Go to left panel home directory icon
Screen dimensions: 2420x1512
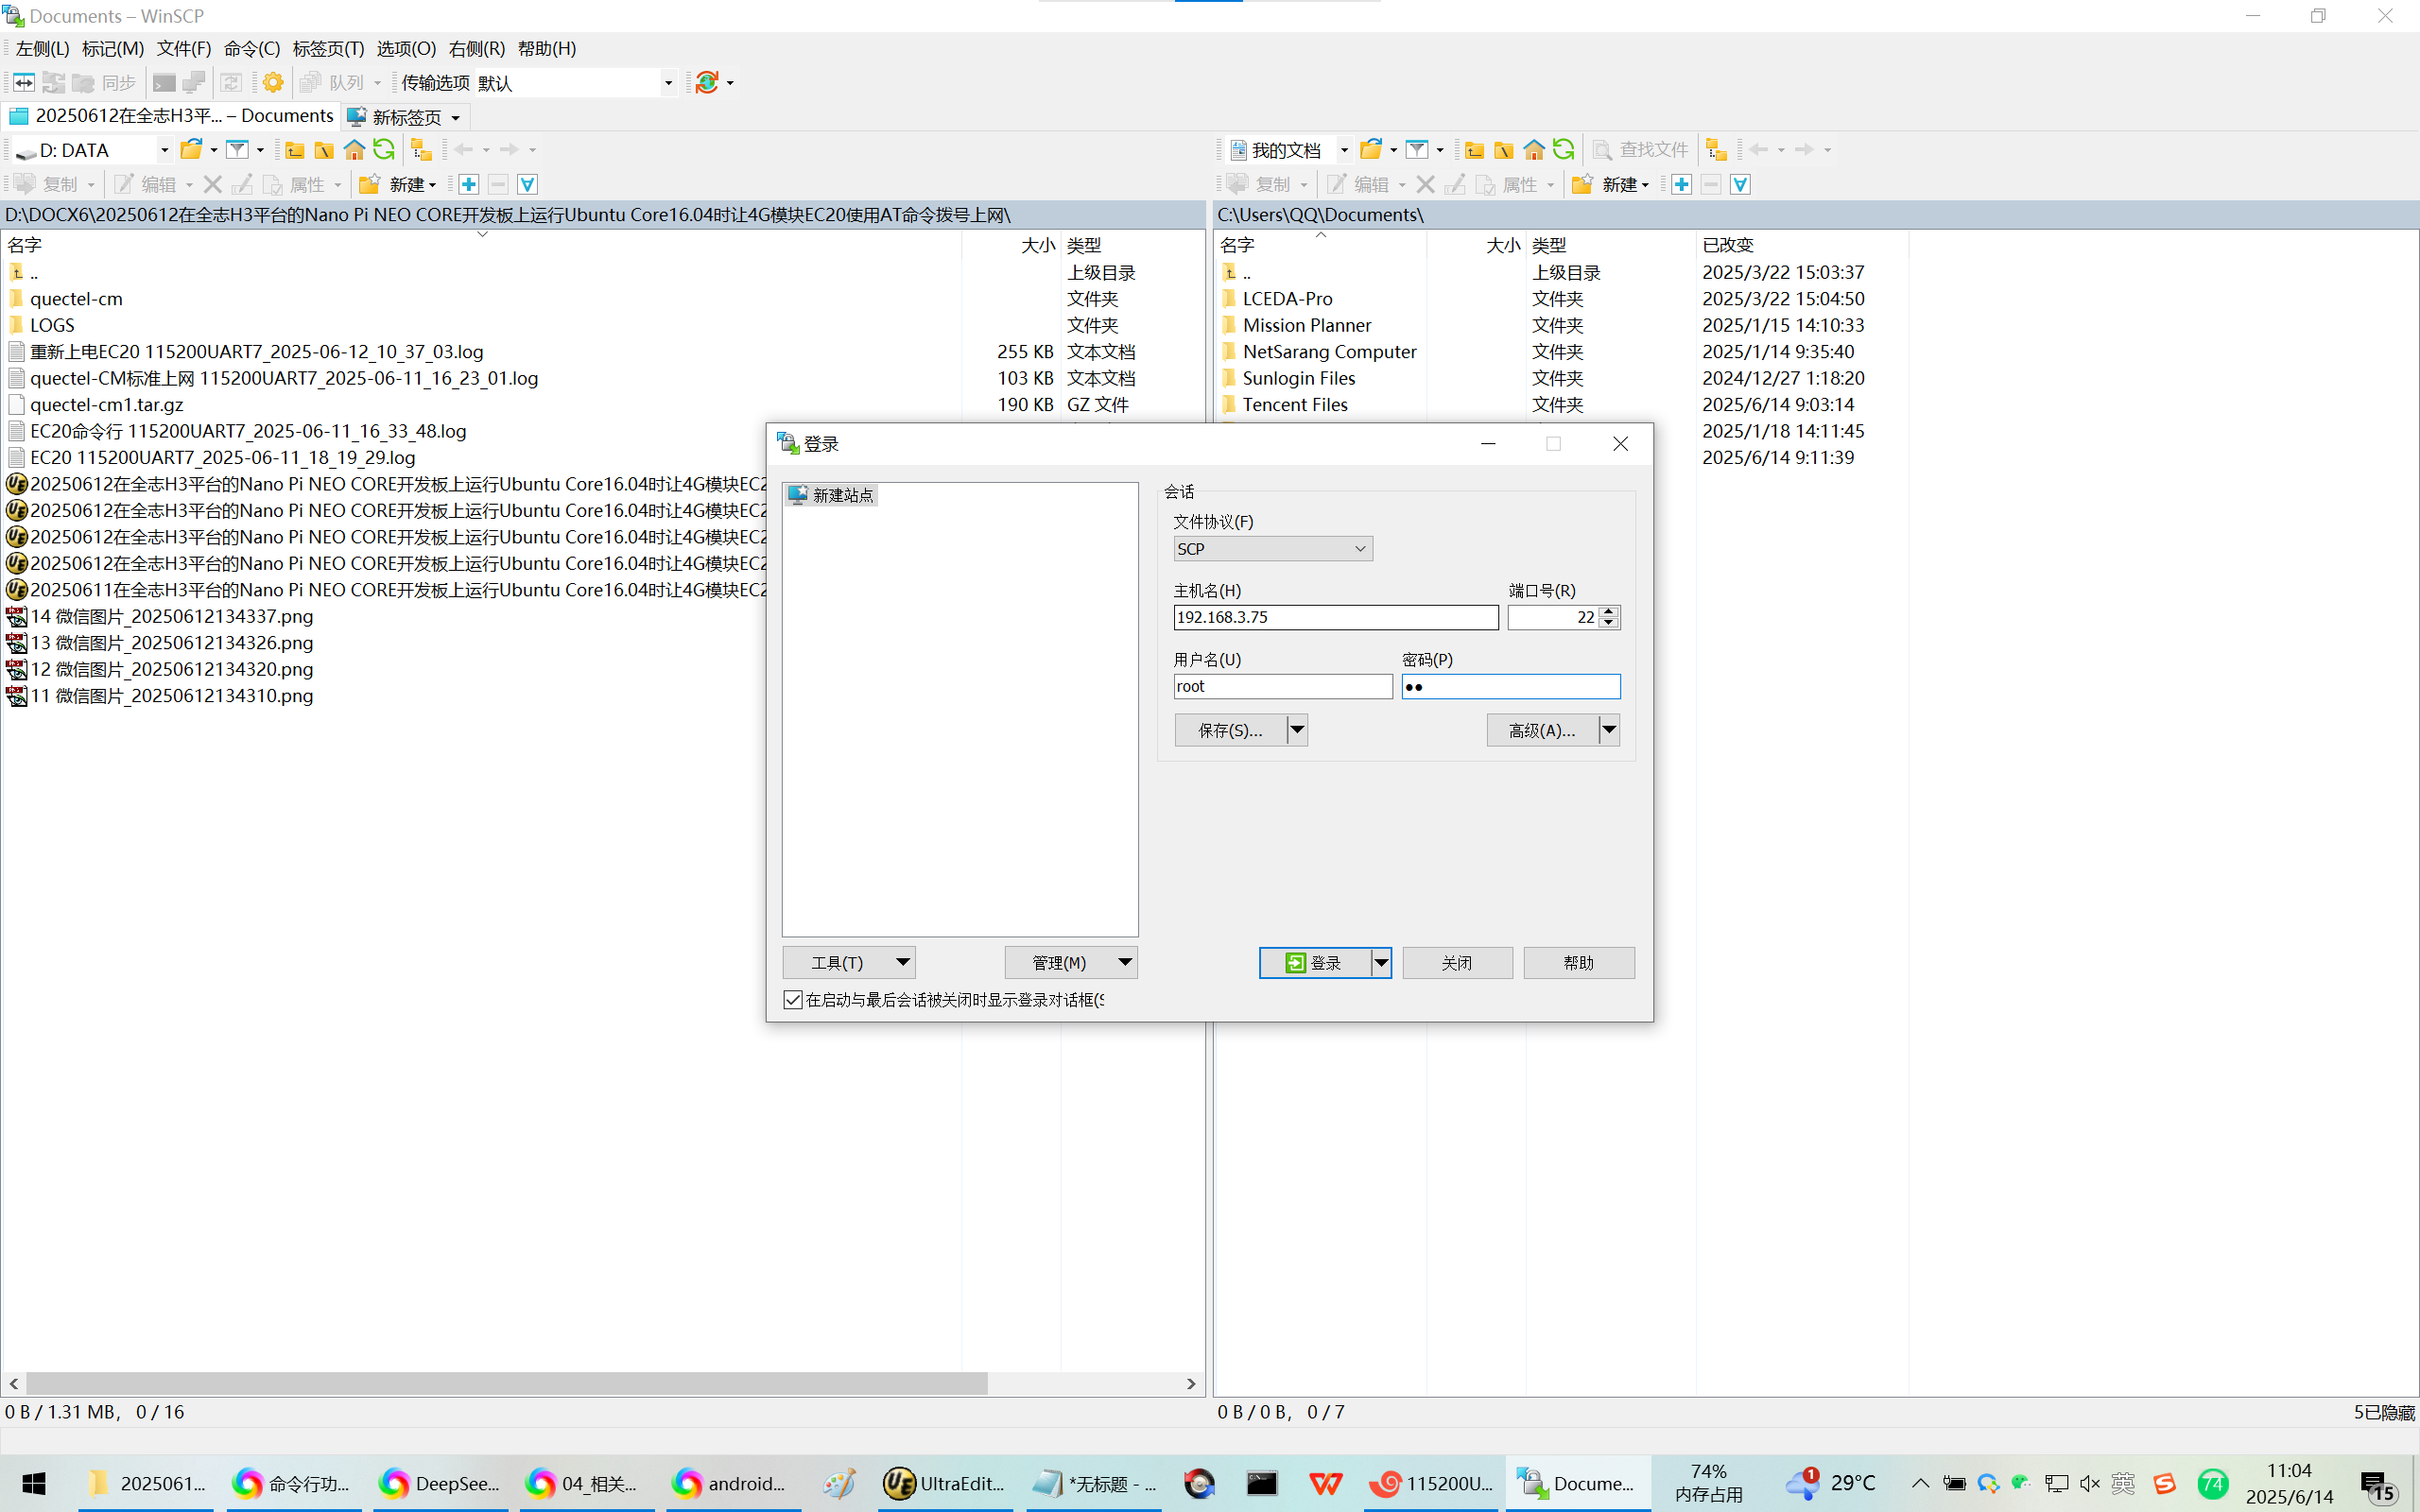(x=354, y=150)
